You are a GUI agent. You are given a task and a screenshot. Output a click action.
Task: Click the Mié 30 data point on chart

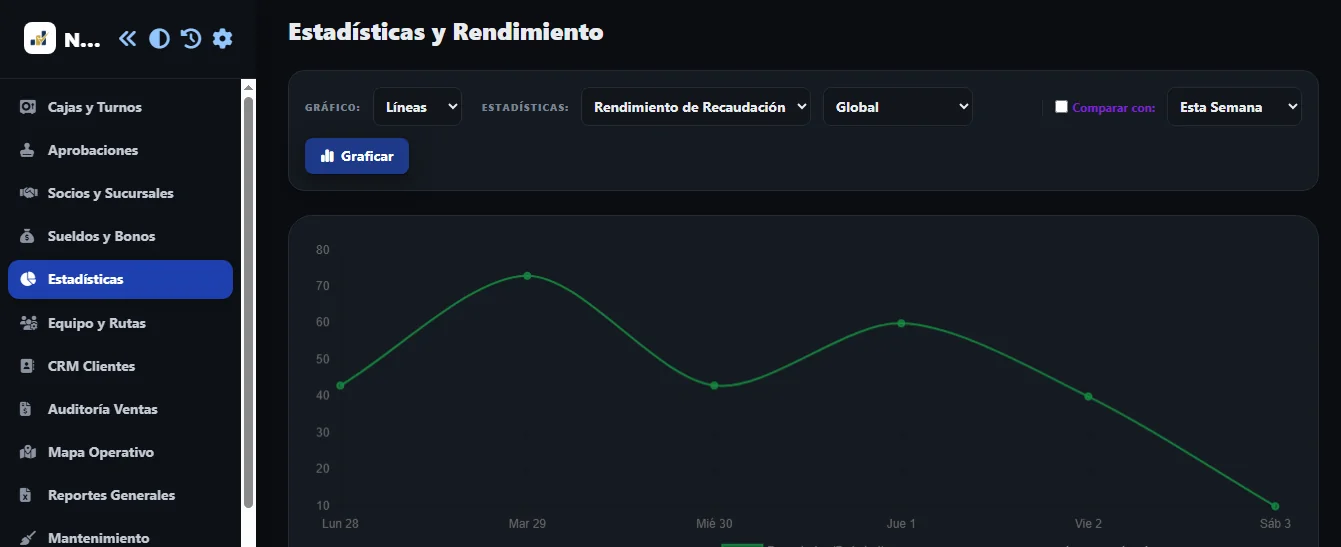click(x=714, y=386)
